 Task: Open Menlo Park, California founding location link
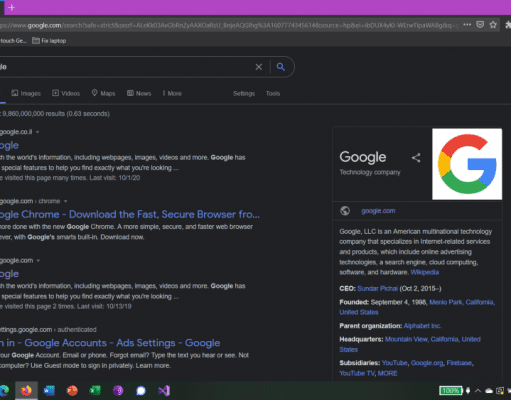pos(462,302)
